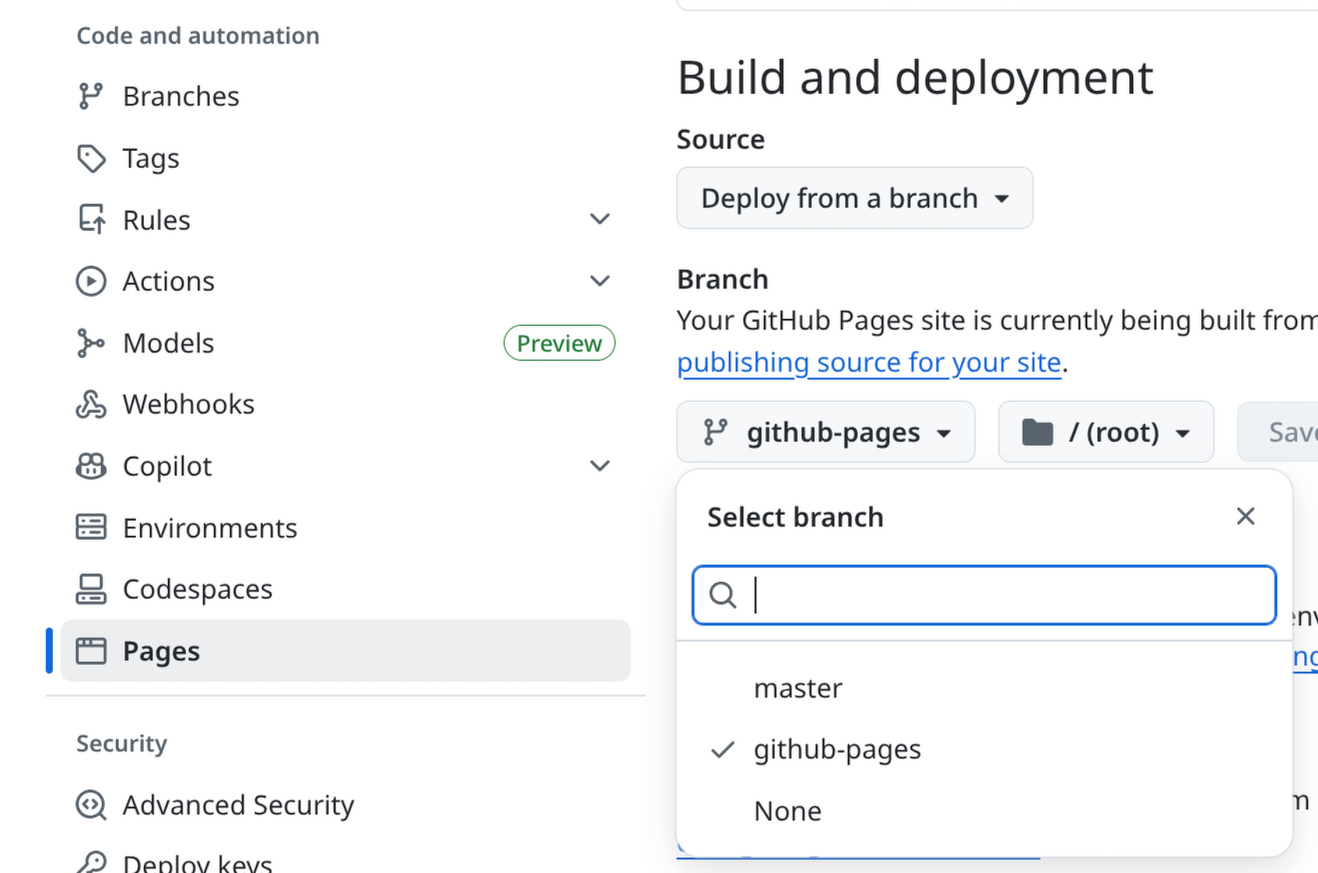Click the Tags label icon
Viewport: 1318px width, 873px height.
pos(91,158)
